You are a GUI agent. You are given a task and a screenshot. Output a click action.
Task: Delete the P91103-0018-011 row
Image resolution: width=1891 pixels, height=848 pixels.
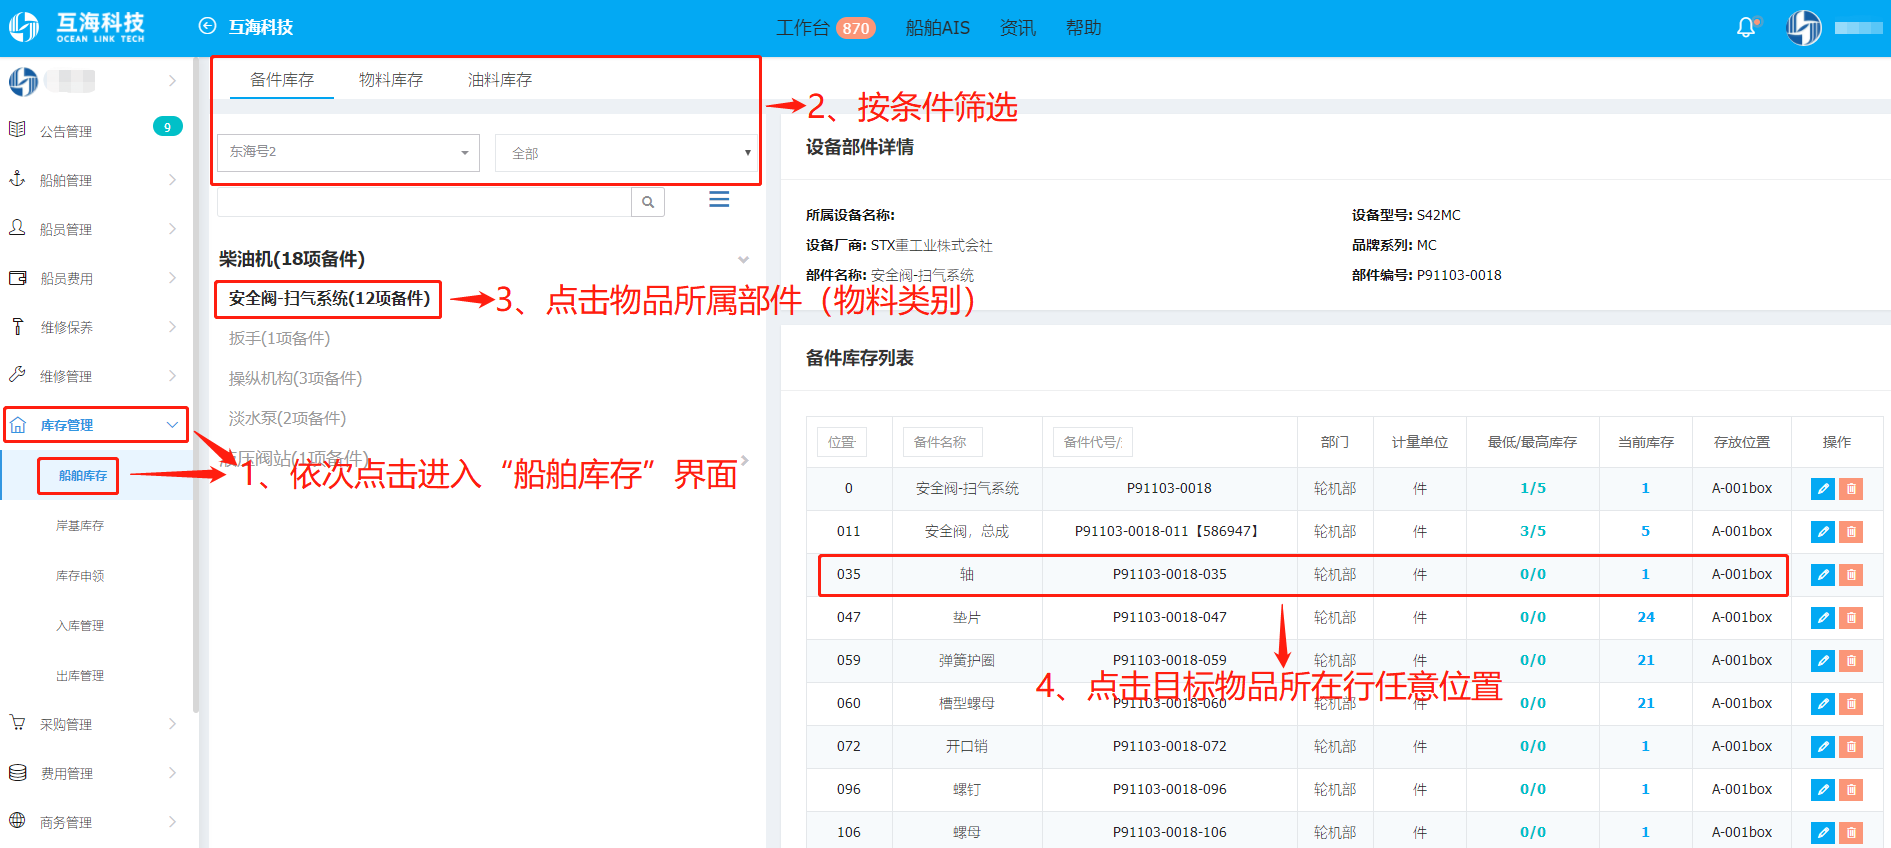[1851, 532]
